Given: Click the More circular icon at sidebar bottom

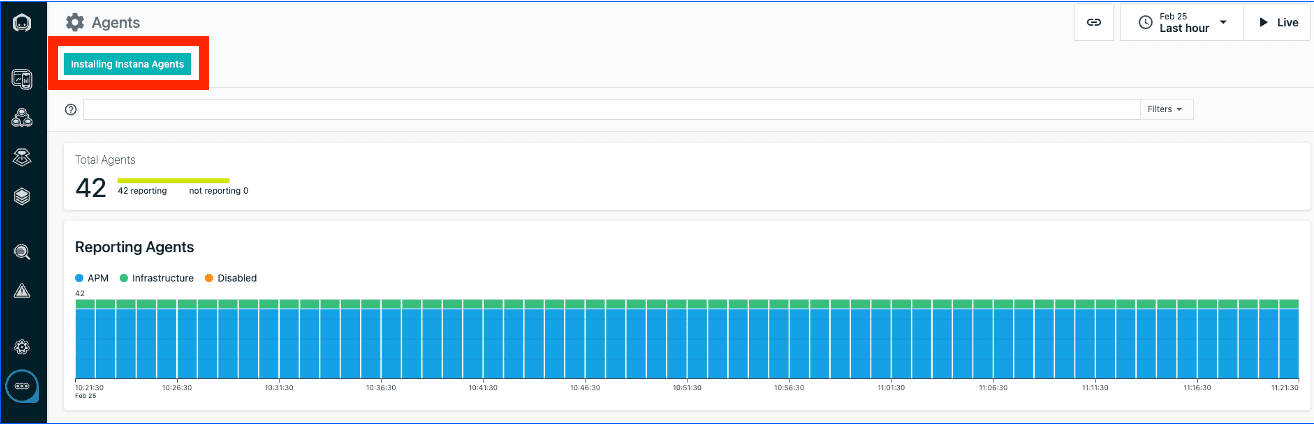Looking at the screenshot, I should click(x=22, y=385).
